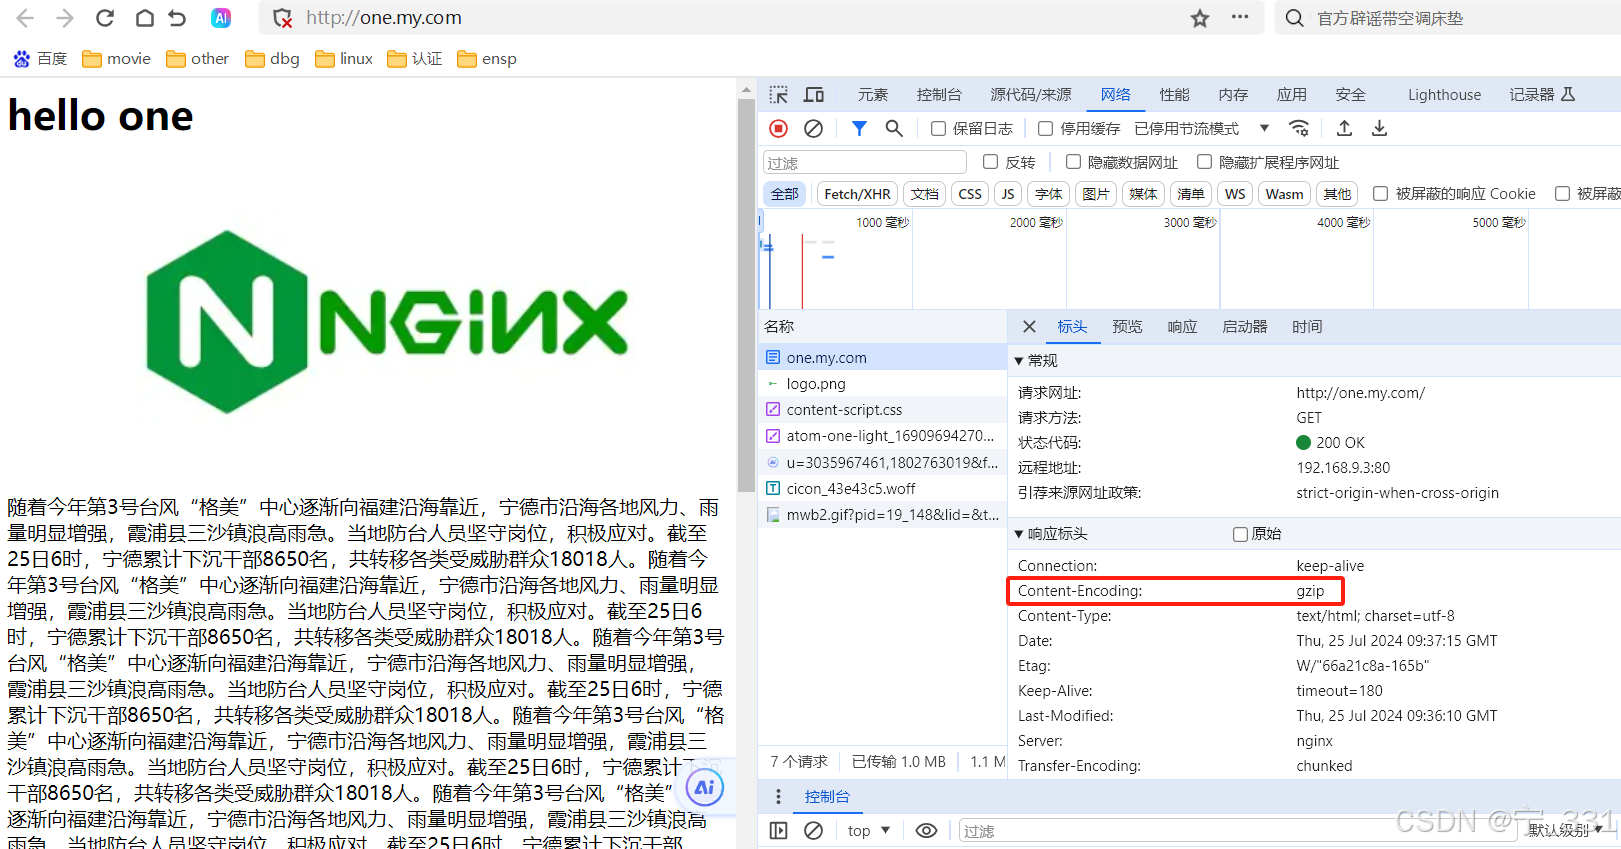Filter requests by CSS type
Viewport: 1621px width, 849px height.
tap(970, 194)
